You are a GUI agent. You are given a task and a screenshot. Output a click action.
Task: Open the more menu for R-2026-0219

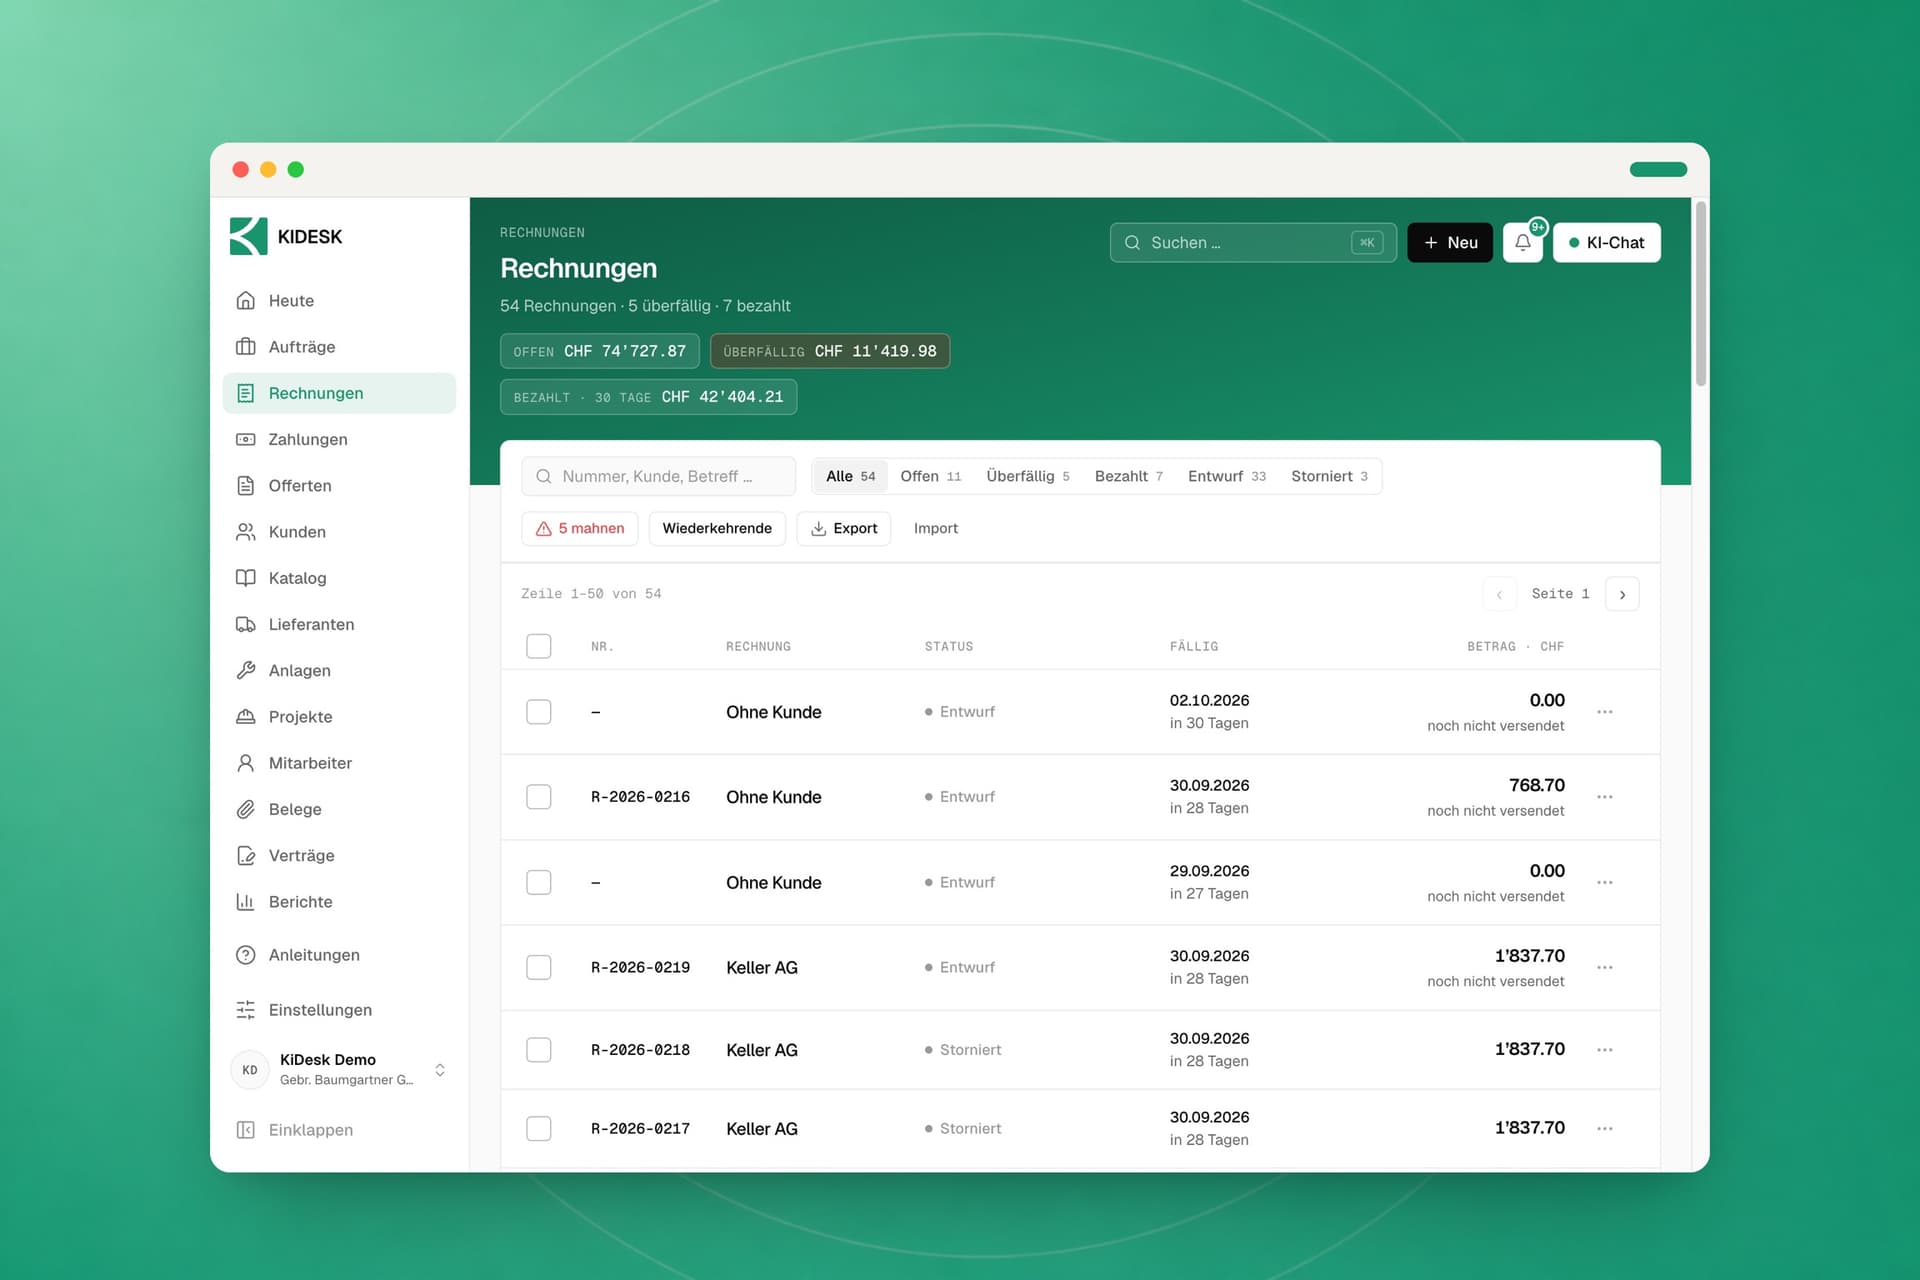coord(1605,967)
